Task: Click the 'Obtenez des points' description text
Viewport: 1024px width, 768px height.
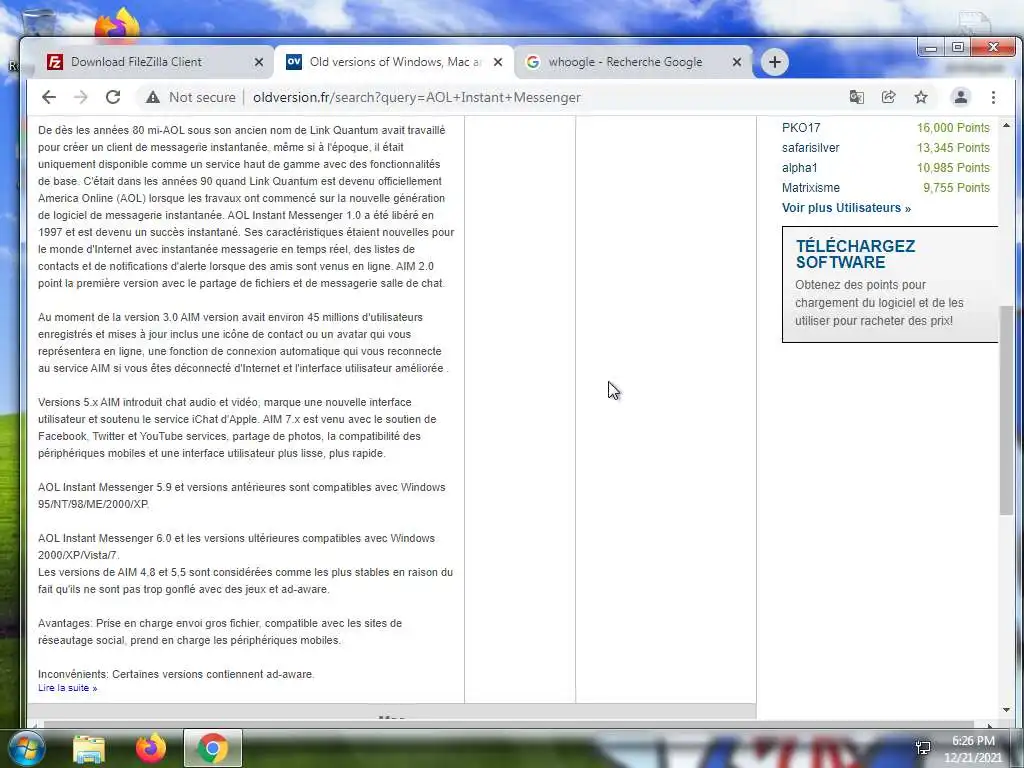Action: (x=879, y=303)
